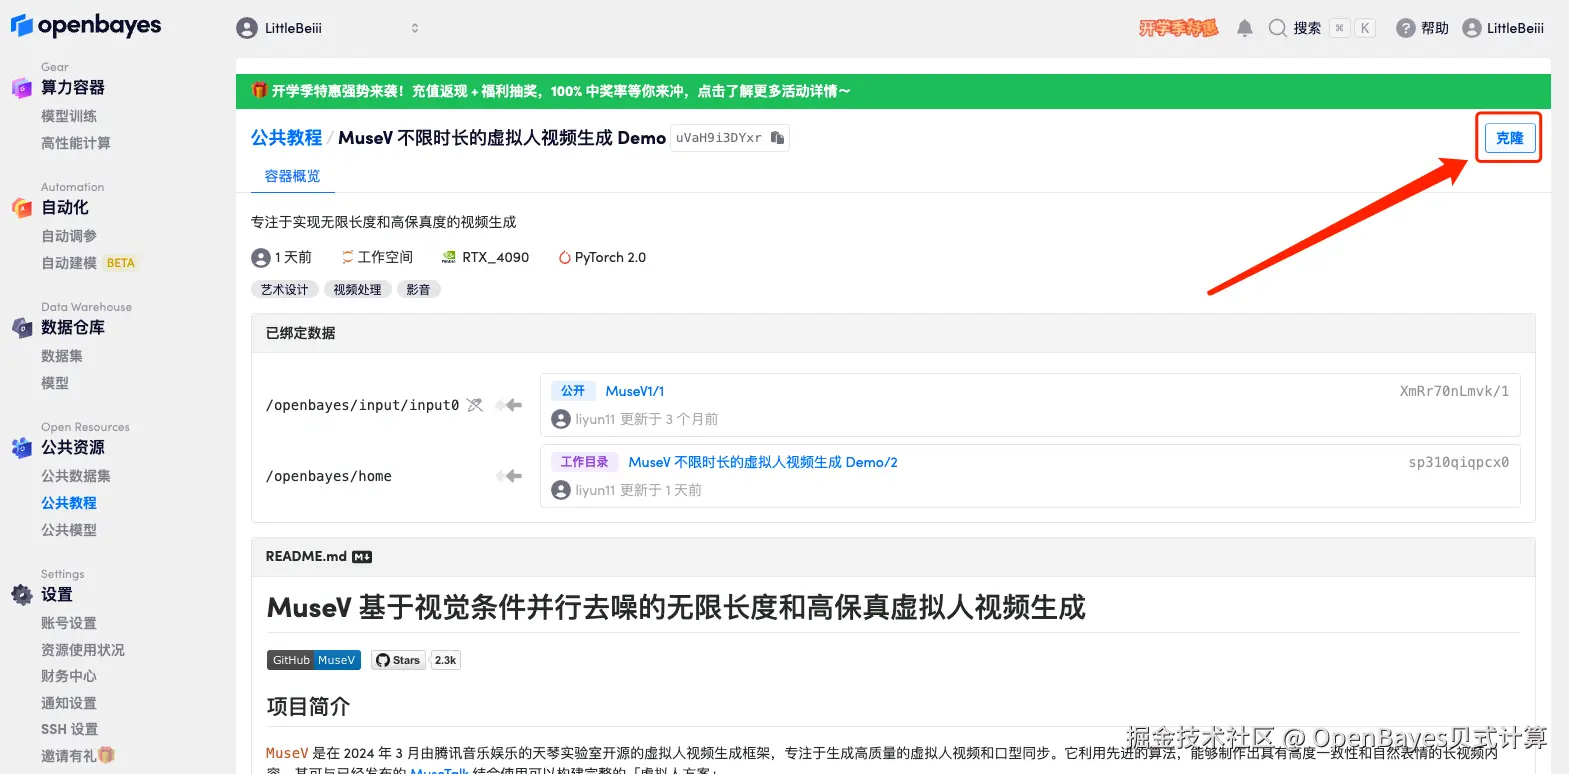Open the notifications bell

click(x=1245, y=28)
